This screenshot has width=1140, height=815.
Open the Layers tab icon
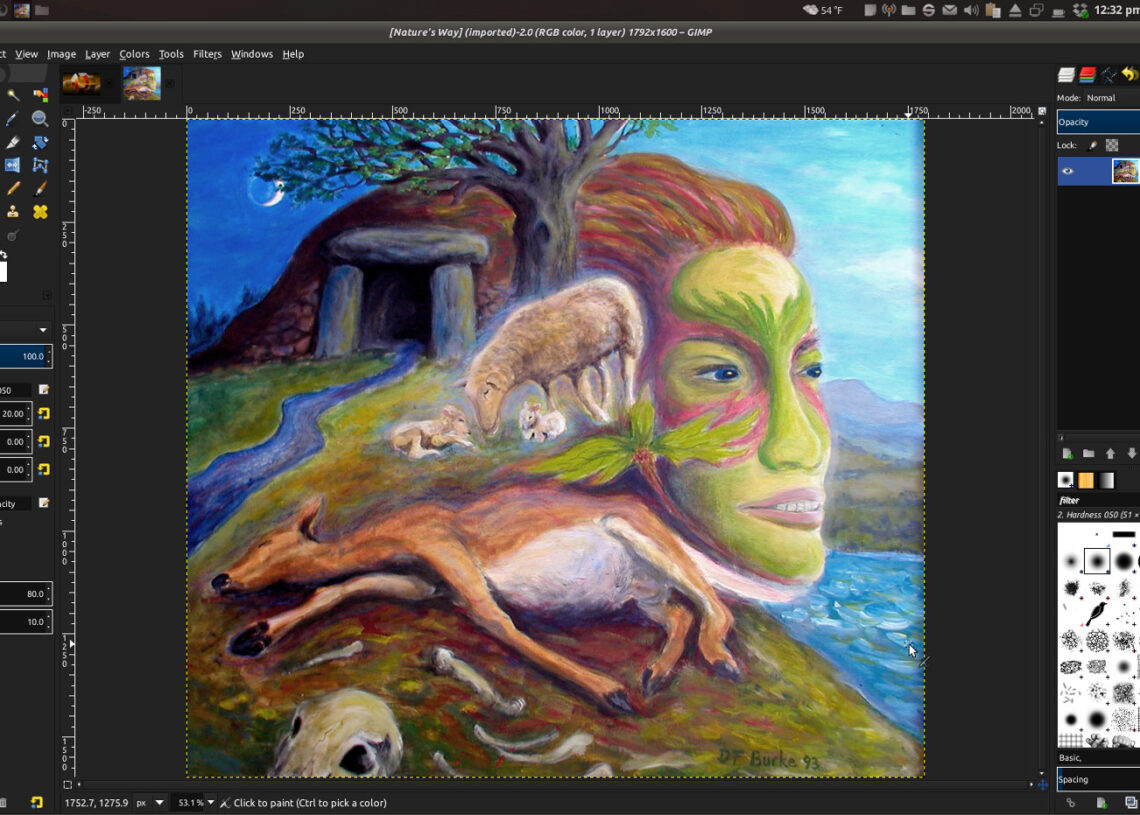tap(1066, 75)
